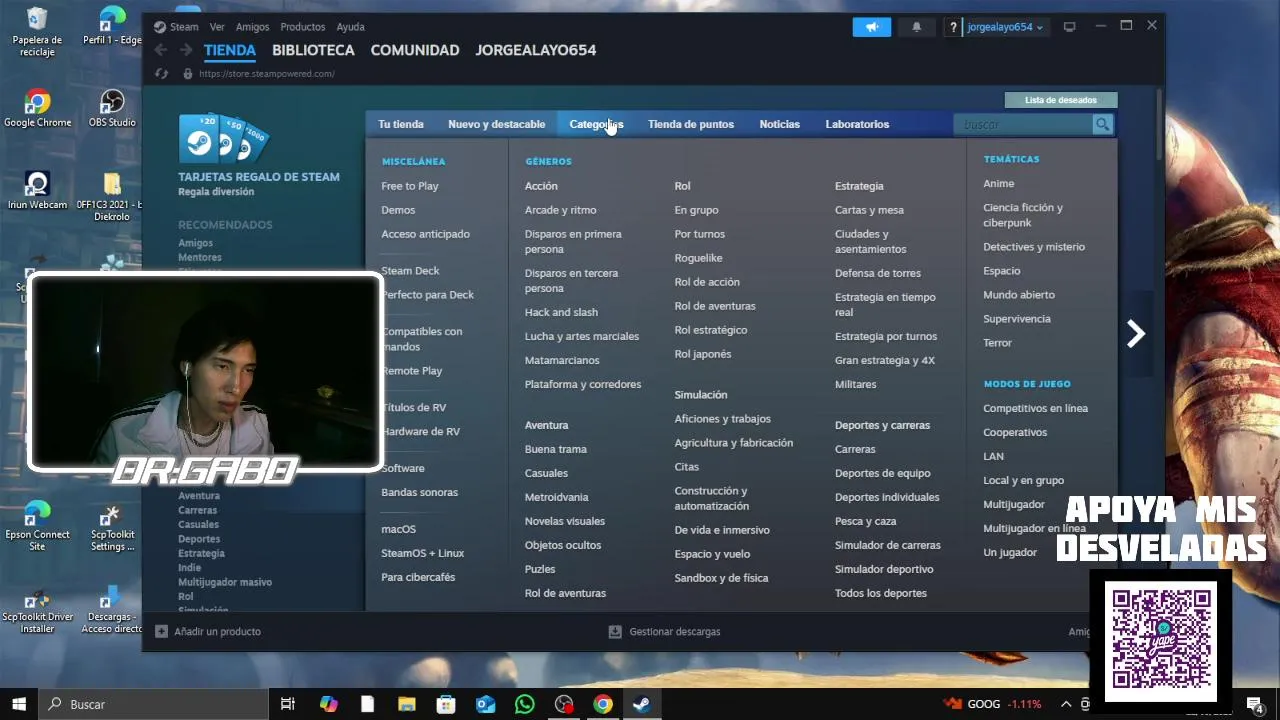Click the store URL address bar
Viewport: 1280px width, 720px height.
click(266, 74)
